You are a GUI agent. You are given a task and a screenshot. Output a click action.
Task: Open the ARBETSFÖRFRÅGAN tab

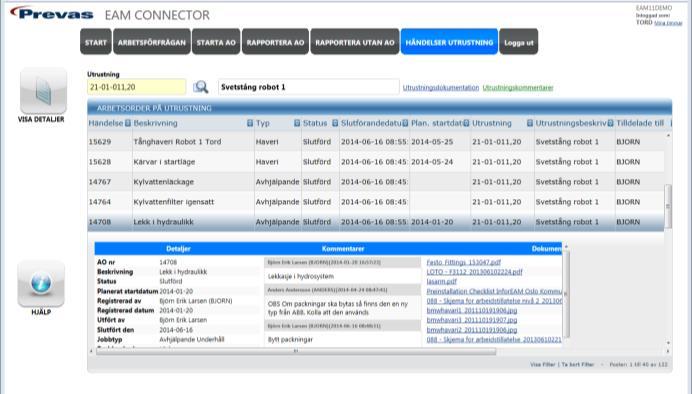pyautogui.click(x=152, y=42)
